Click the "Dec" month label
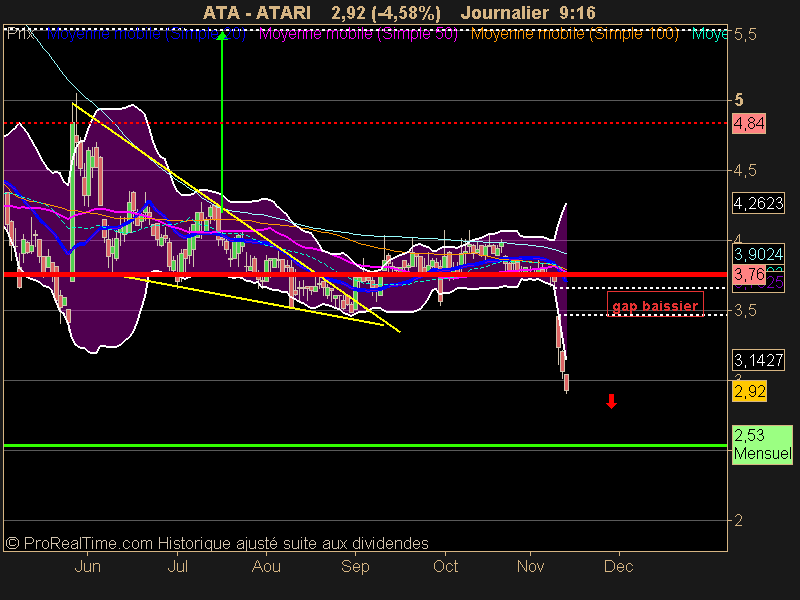Viewport: 800px width, 600px height. point(619,566)
